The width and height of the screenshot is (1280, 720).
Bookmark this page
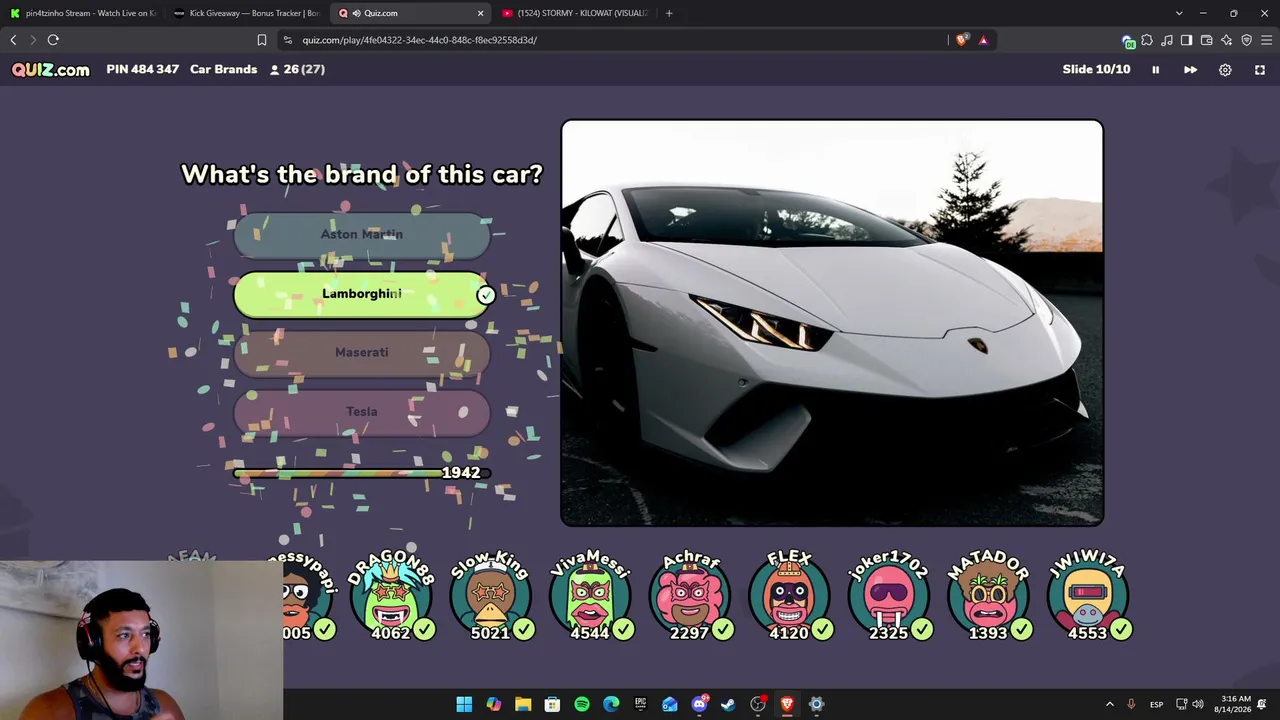262,40
